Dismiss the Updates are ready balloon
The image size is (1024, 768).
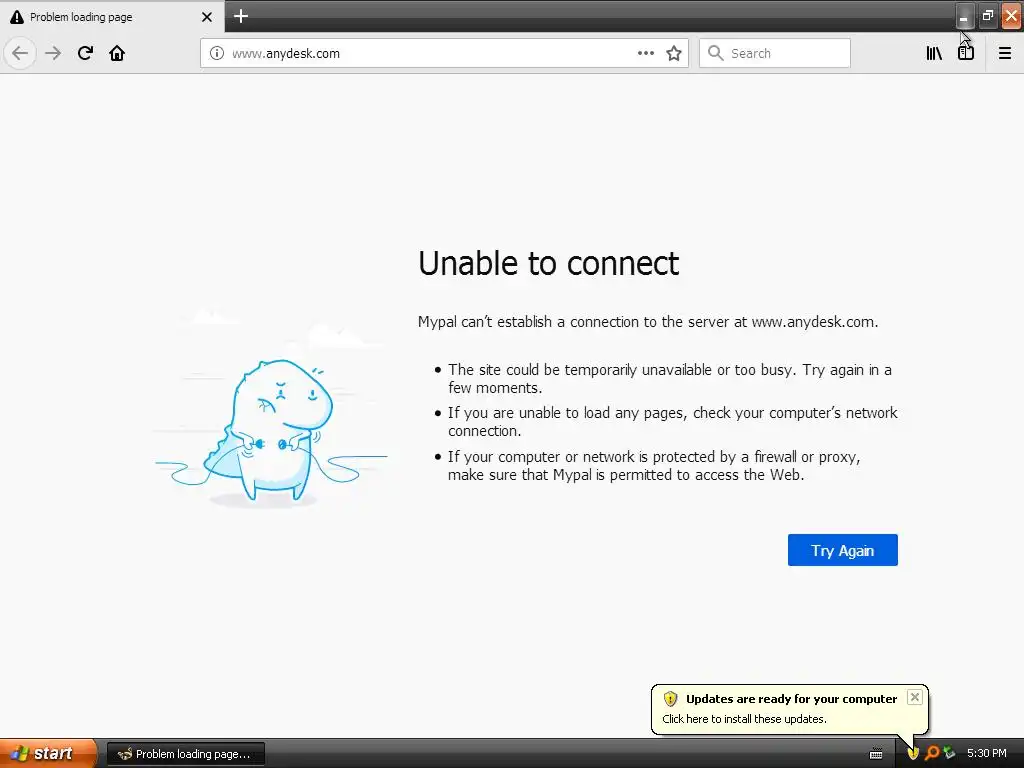pyautogui.click(x=915, y=697)
